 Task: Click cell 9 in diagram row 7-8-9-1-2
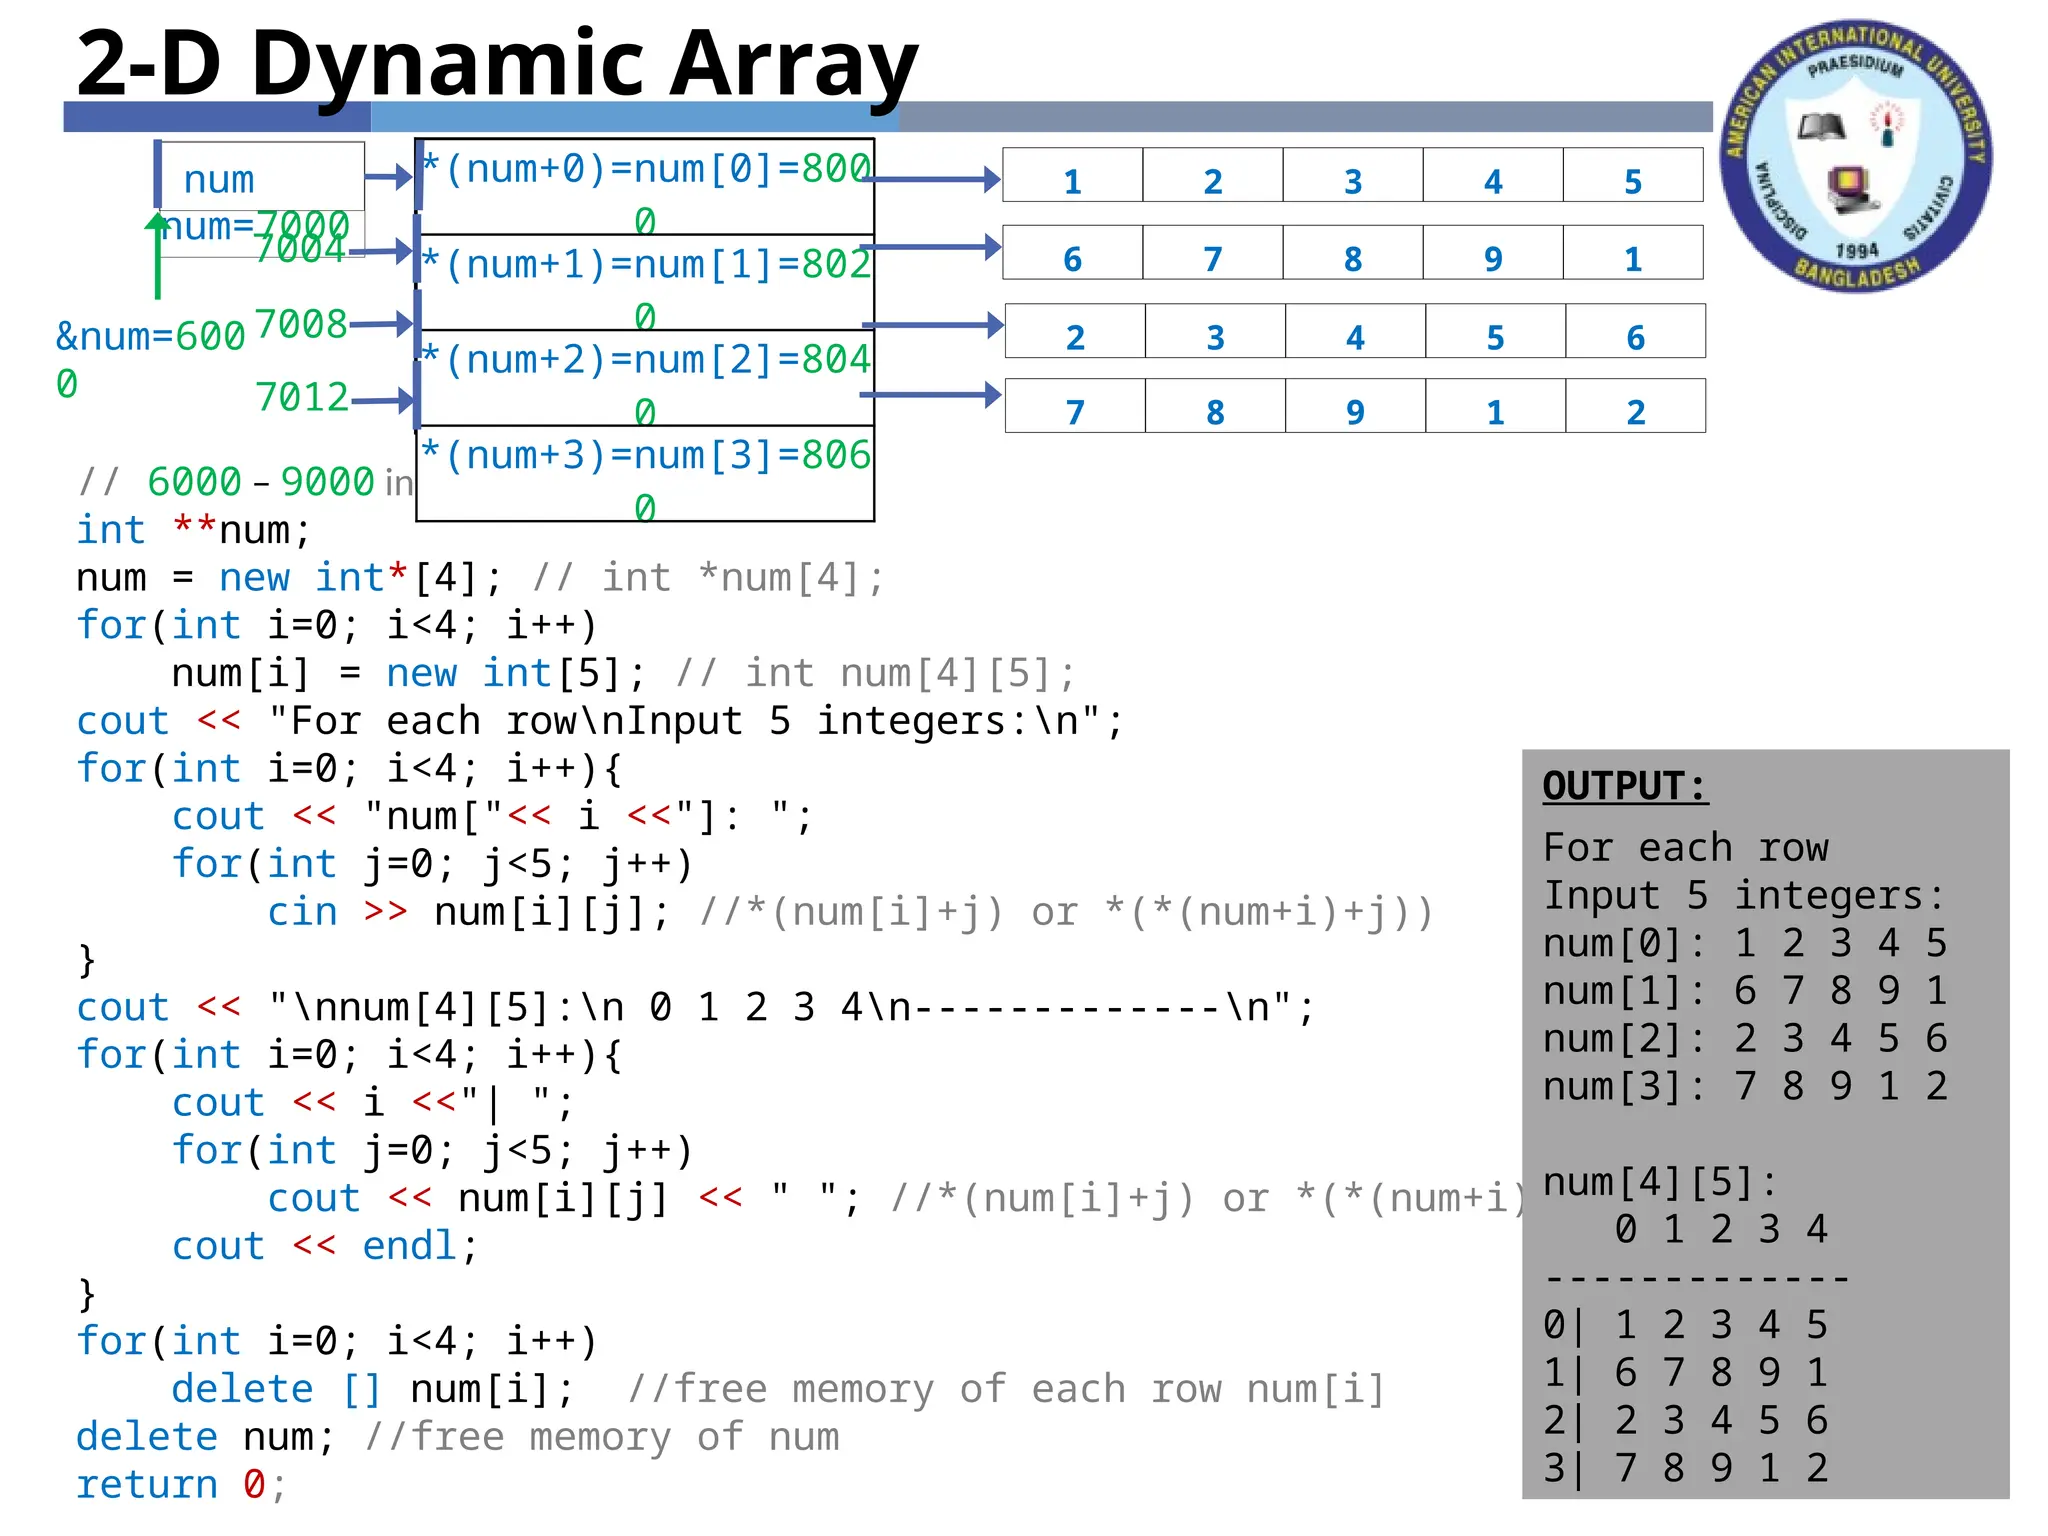[x=1355, y=406]
